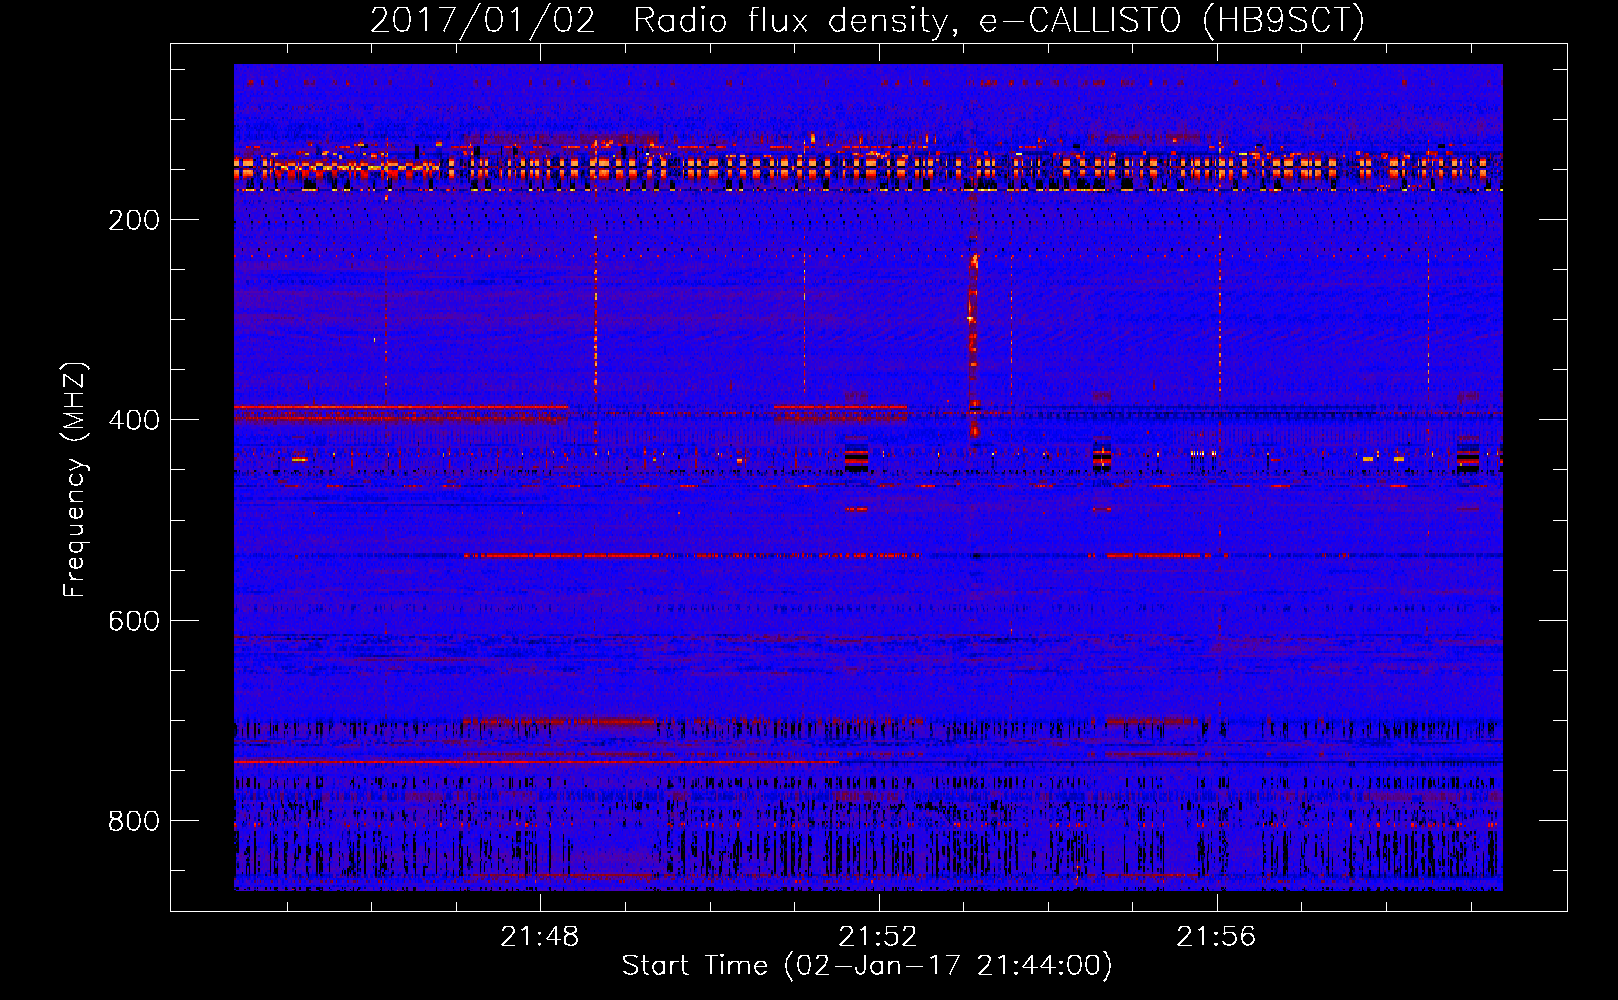The width and height of the screenshot is (1618, 1000).
Task: Click the 200 frequency tick label
Action: click(134, 220)
